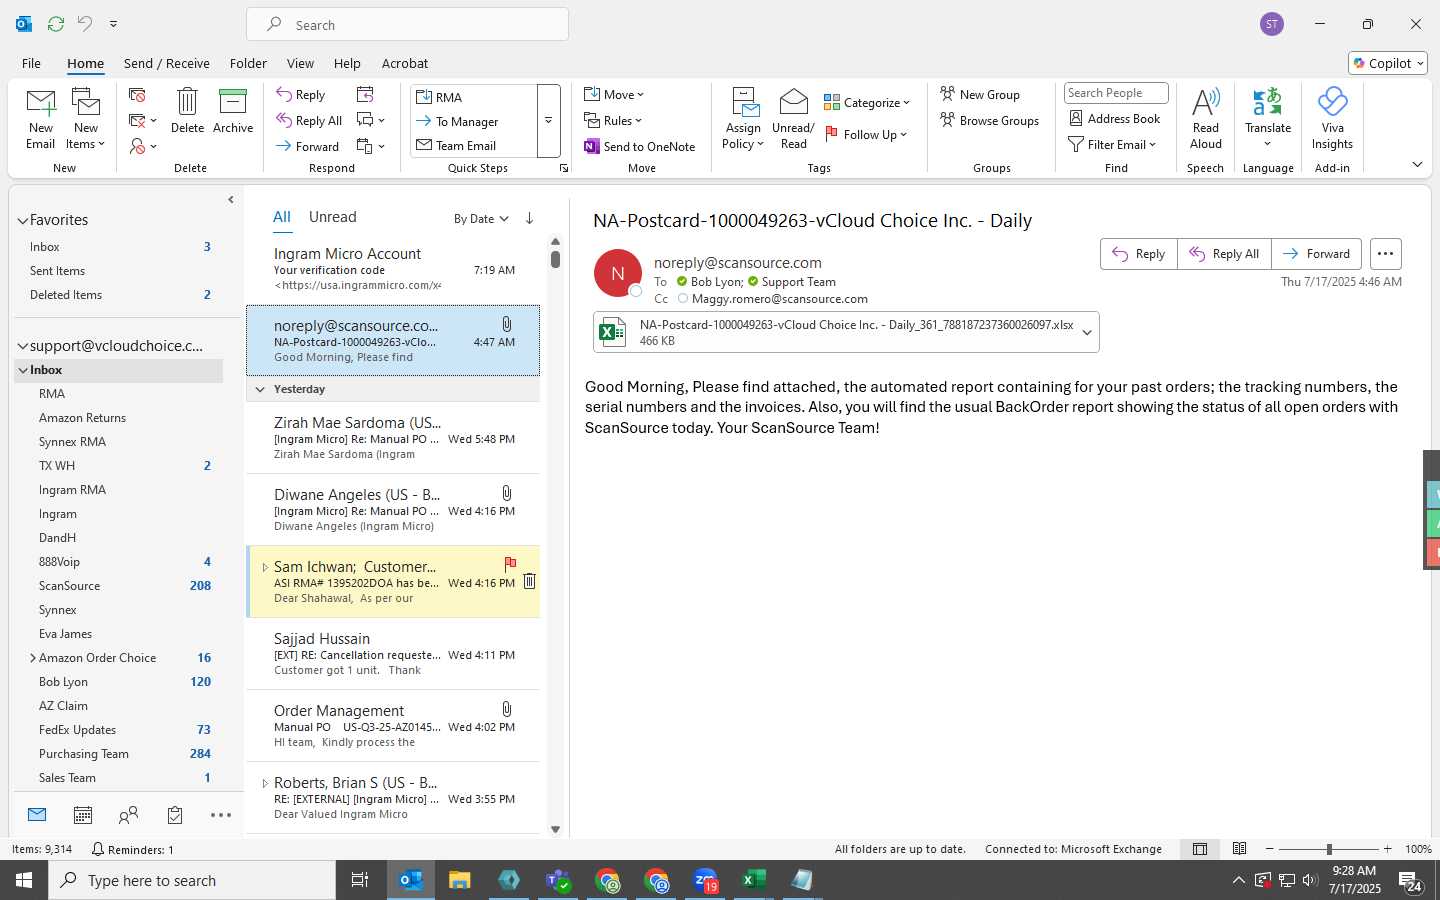Open the File menu
Screen dimensions: 1440x900
click(32, 63)
